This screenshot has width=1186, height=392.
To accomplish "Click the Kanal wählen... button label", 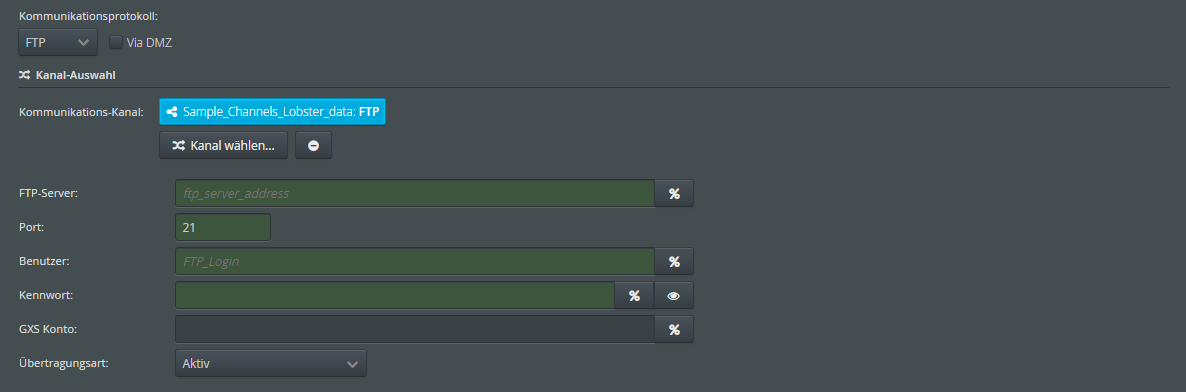I will pos(232,145).
